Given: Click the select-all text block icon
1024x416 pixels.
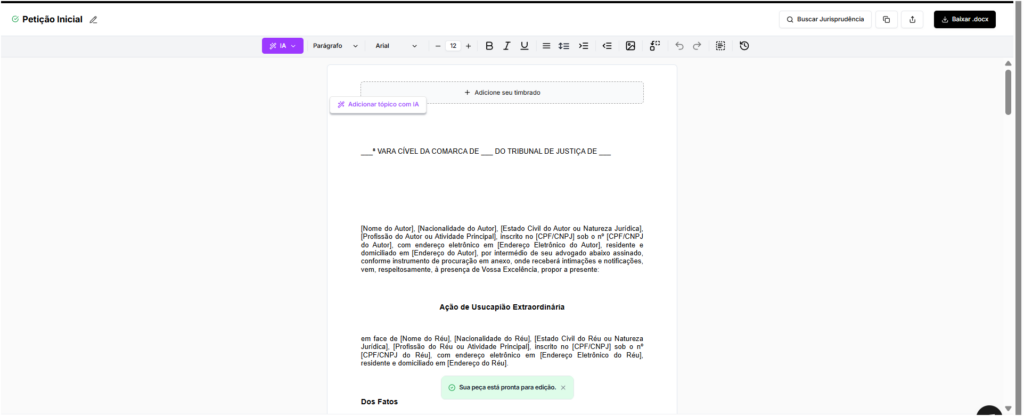Looking at the screenshot, I should tap(720, 46).
